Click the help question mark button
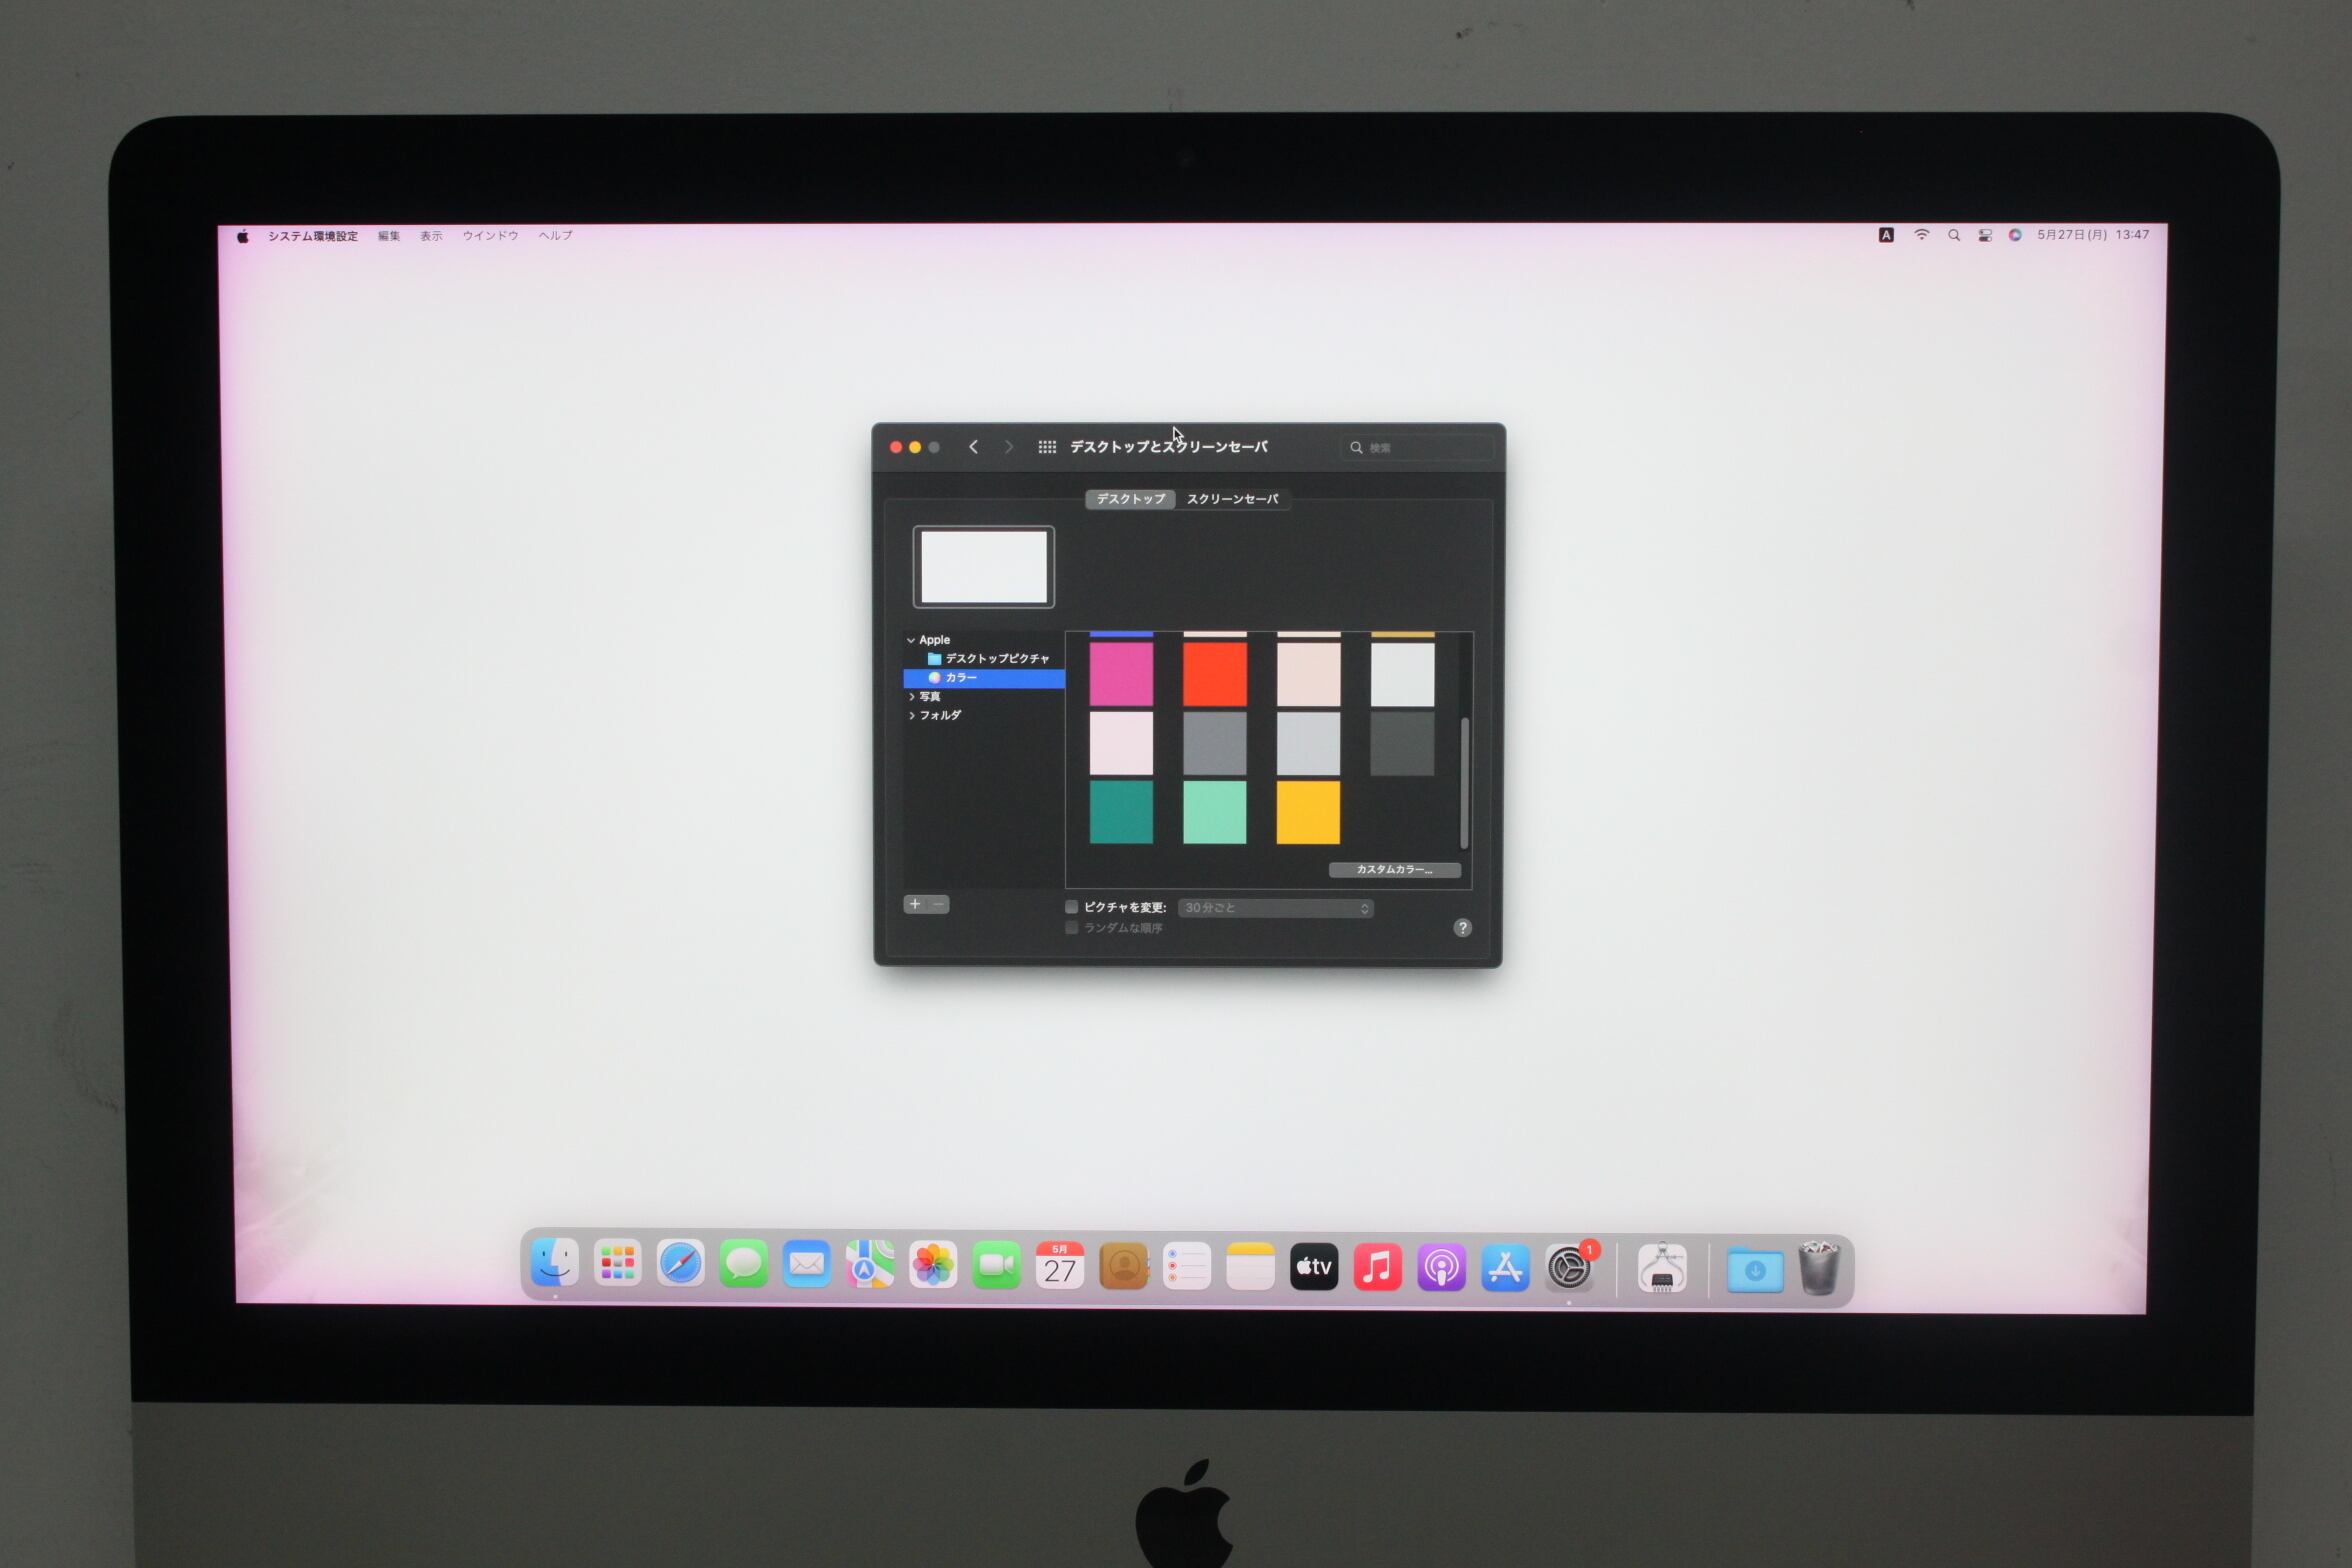The image size is (2352, 1568). tap(1462, 928)
